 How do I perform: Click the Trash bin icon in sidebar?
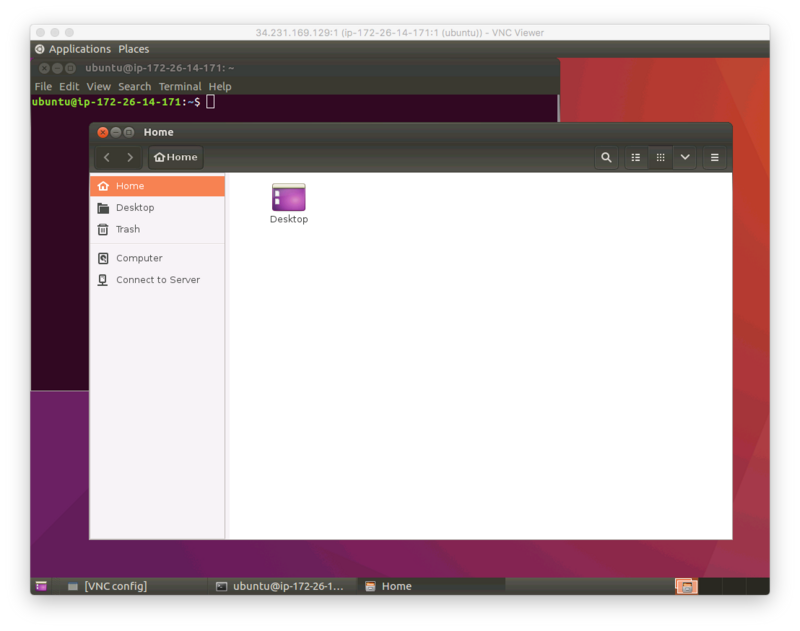tap(103, 230)
